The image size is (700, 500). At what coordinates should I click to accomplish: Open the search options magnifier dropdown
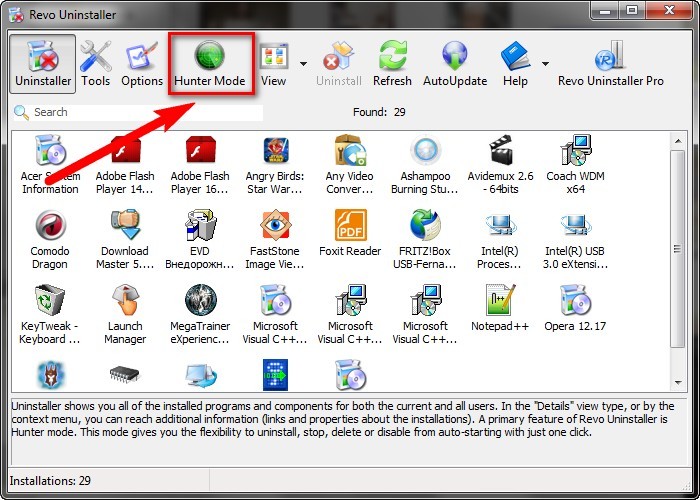click(x=21, y=112)
